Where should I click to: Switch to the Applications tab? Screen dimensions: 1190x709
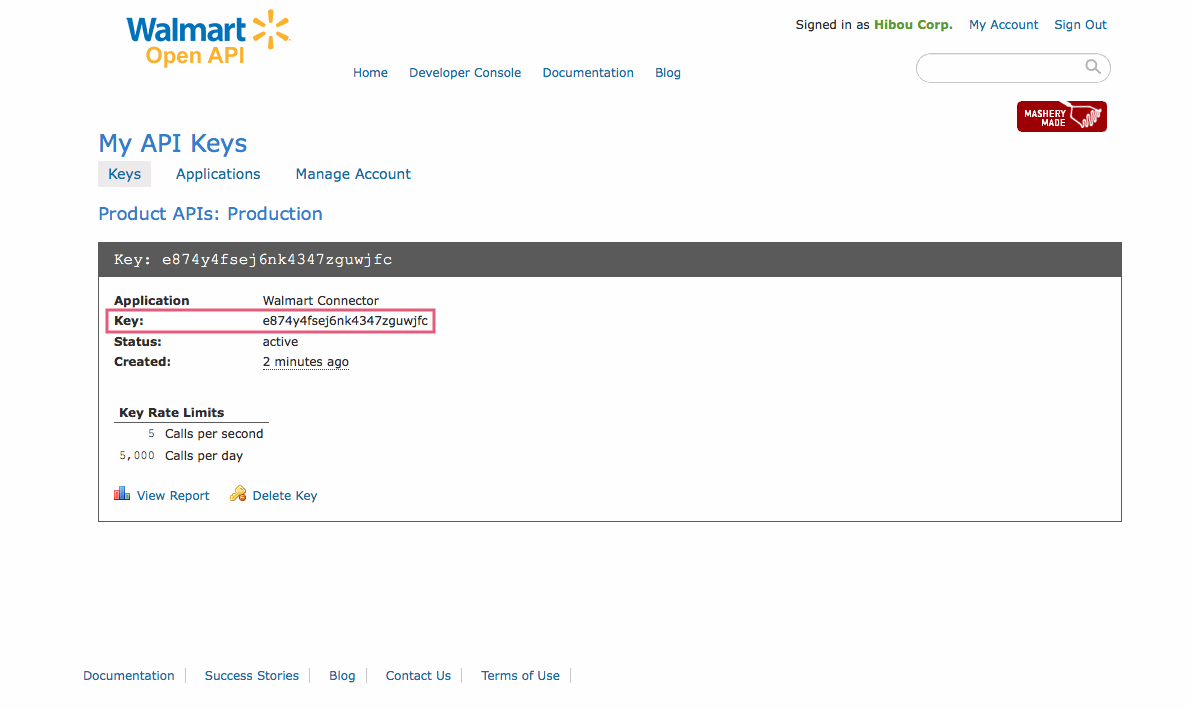click(218, 174)
